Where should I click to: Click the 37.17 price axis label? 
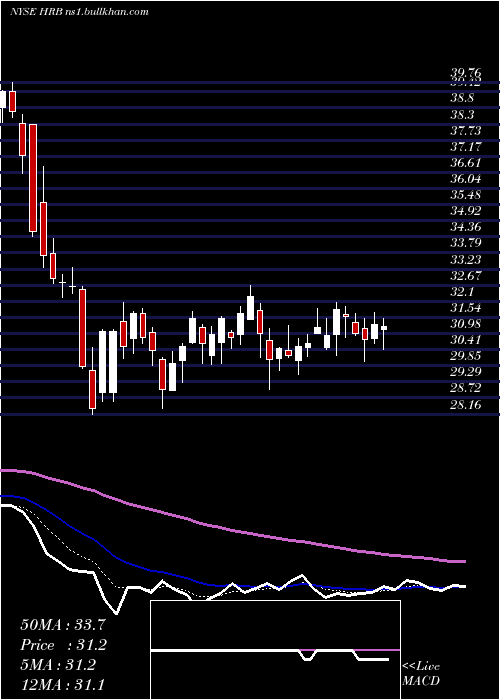[466, 146]
